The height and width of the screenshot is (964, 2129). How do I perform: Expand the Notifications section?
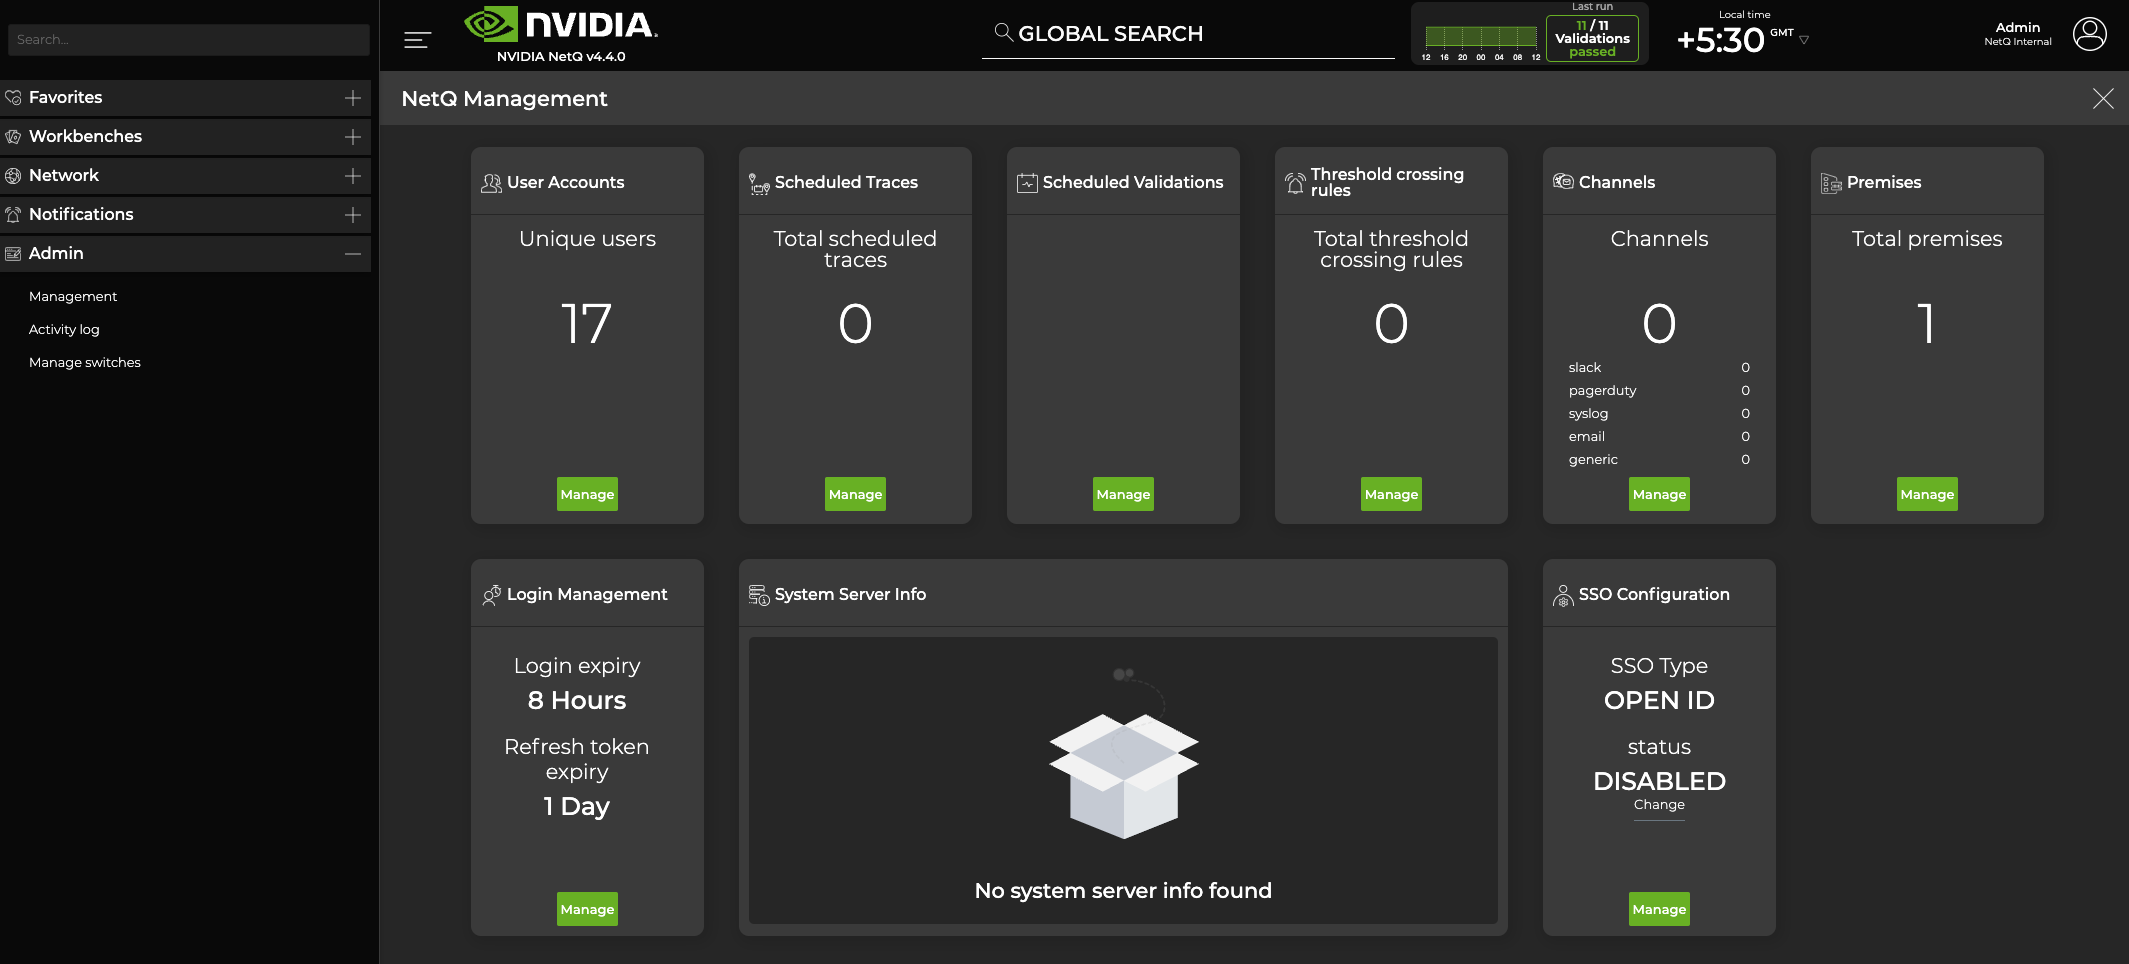pyautogui.click(x=352, y=214)
